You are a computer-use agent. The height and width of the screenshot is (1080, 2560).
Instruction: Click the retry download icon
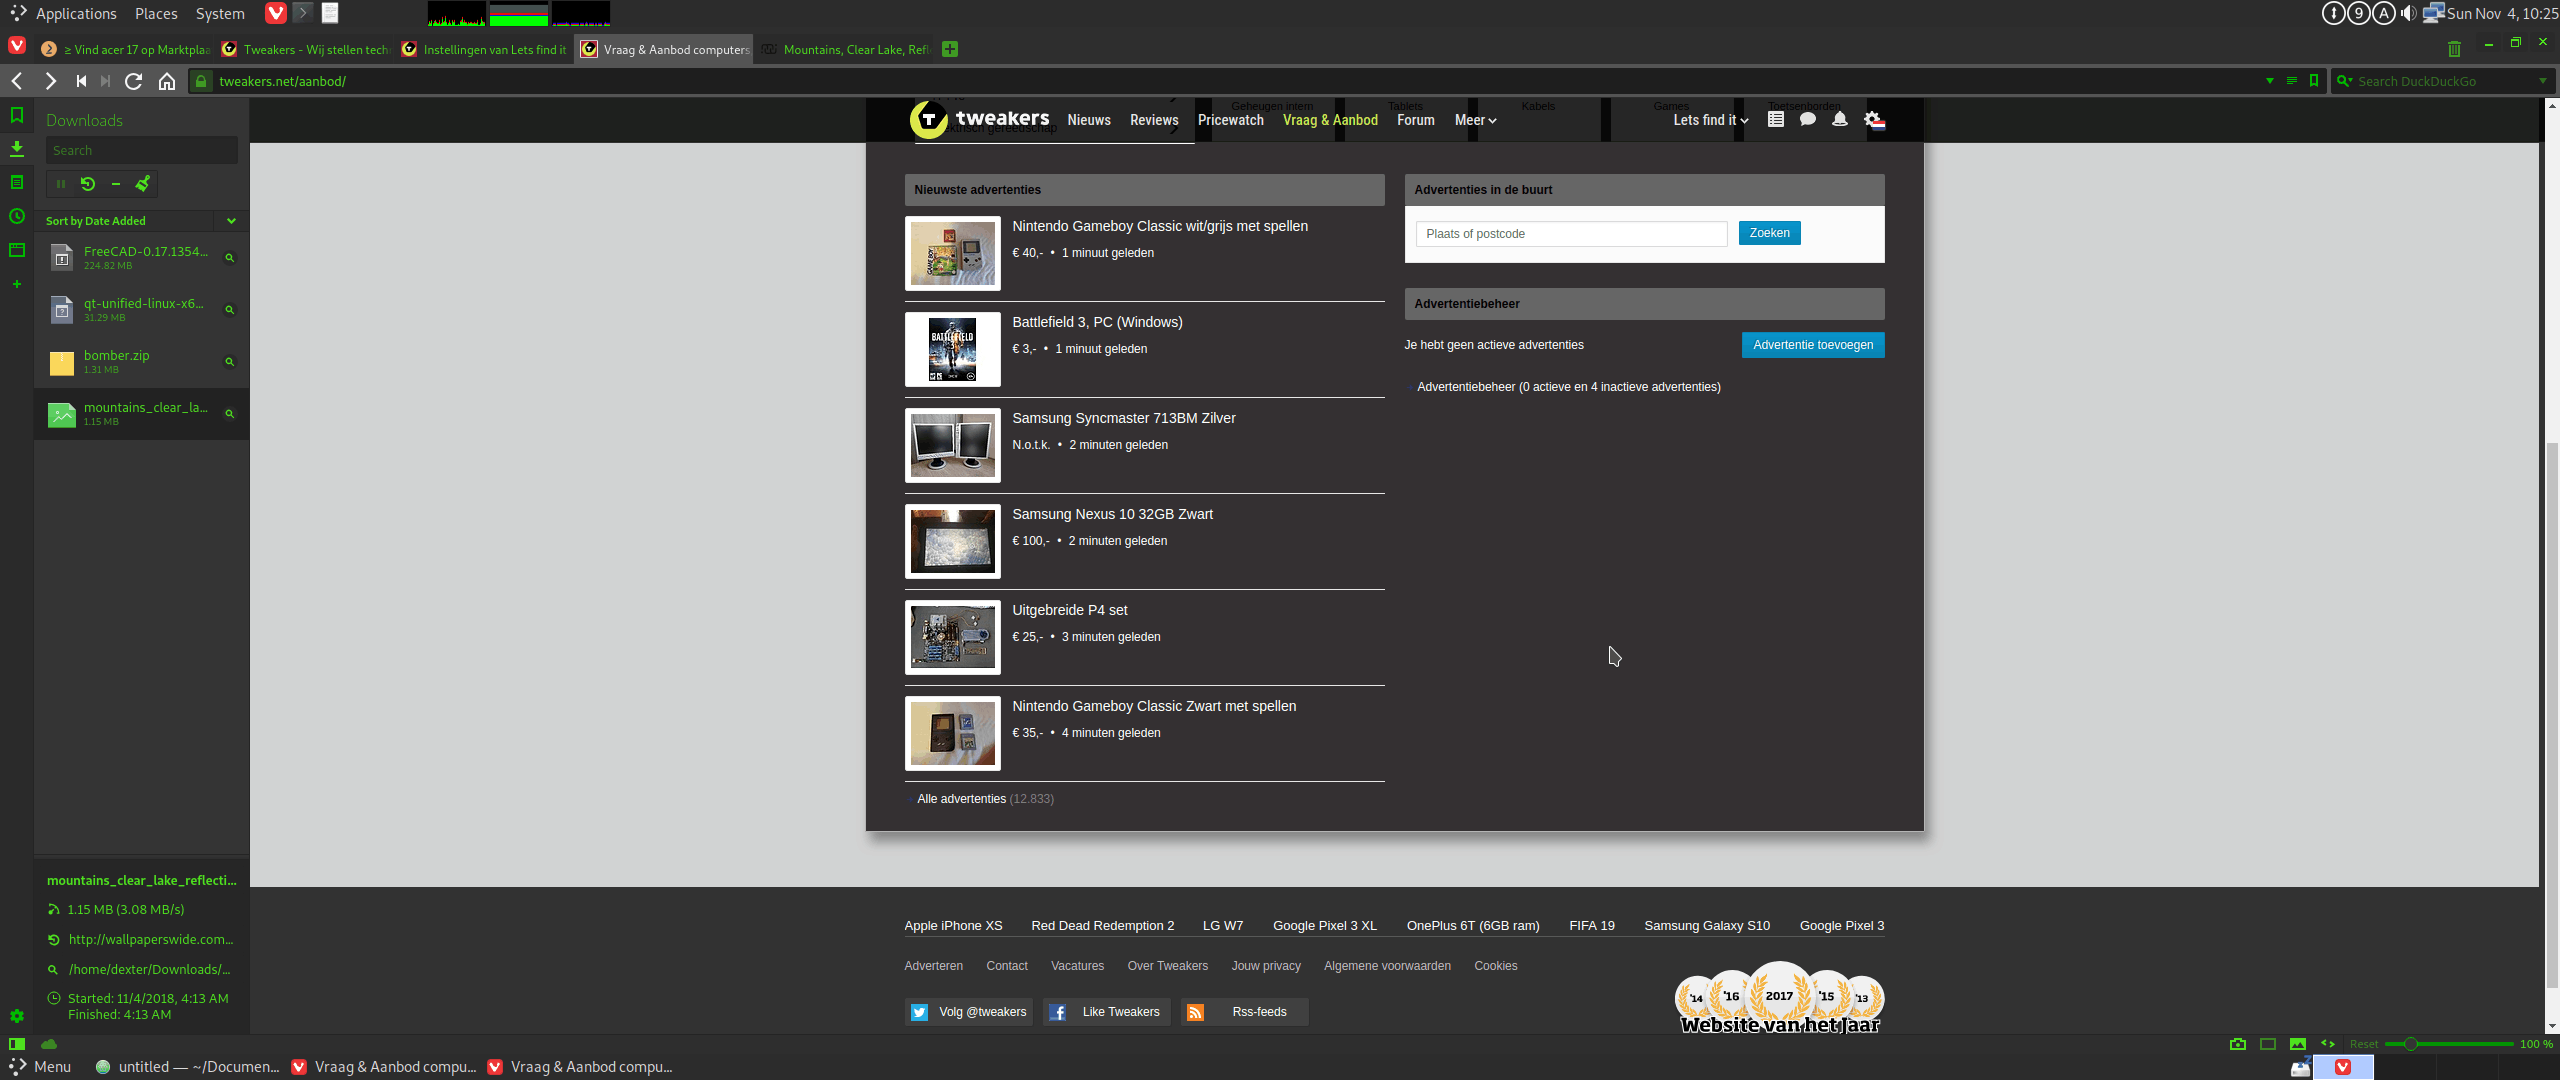(88, 184)
